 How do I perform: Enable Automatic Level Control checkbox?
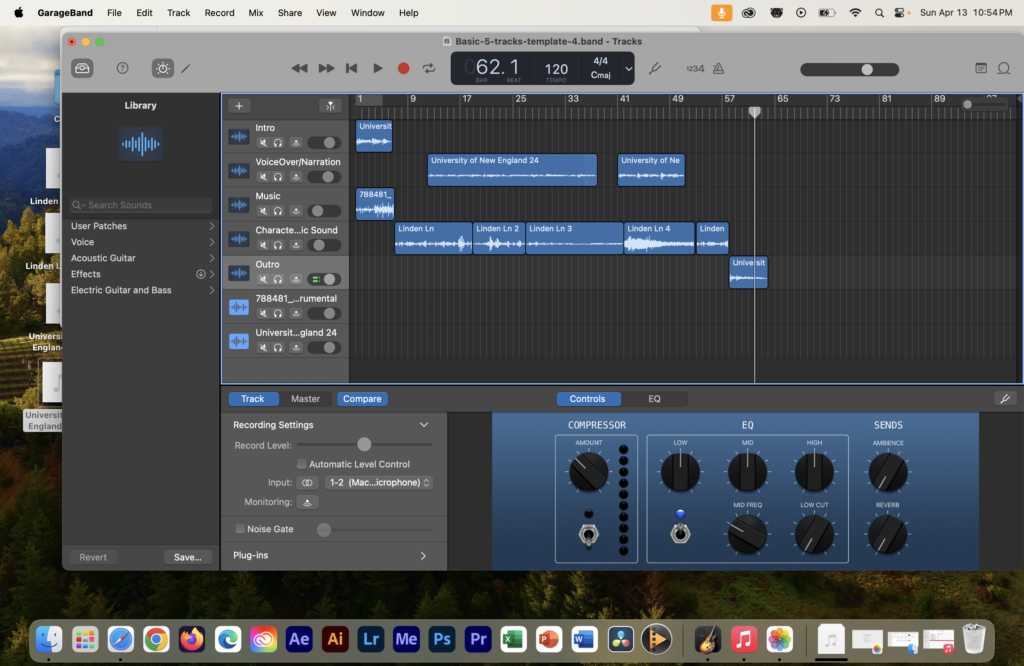tap(302, 464)
